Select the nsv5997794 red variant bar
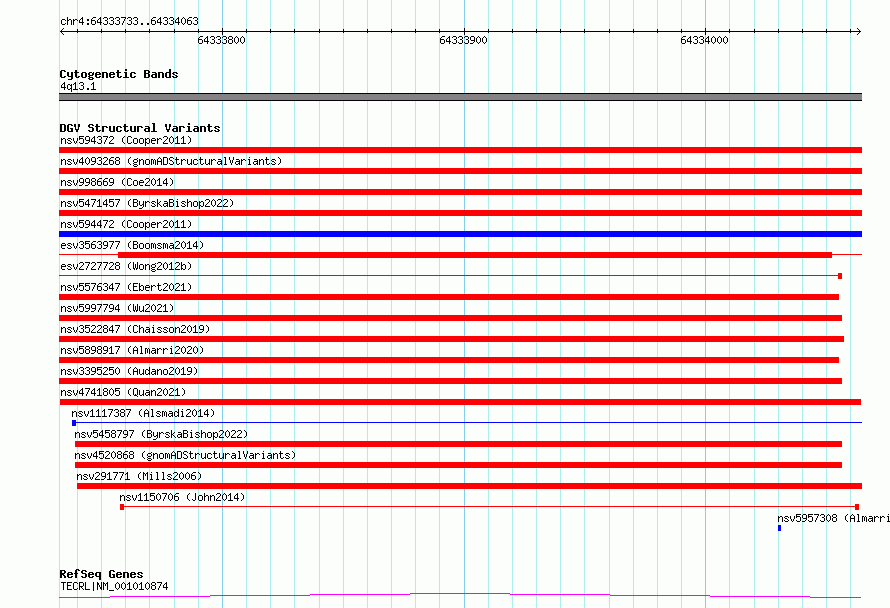890x608 pixels. [451, 318]
